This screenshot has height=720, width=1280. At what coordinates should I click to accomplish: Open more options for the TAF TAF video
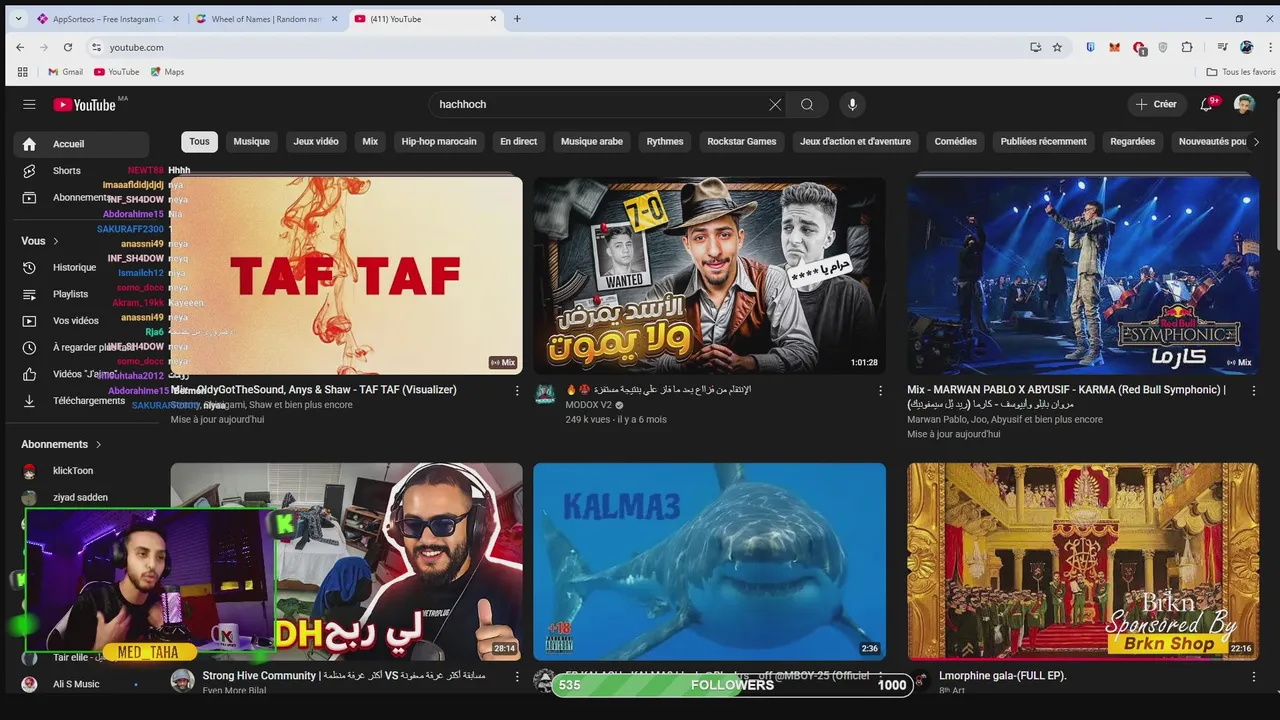pos(517,390)
